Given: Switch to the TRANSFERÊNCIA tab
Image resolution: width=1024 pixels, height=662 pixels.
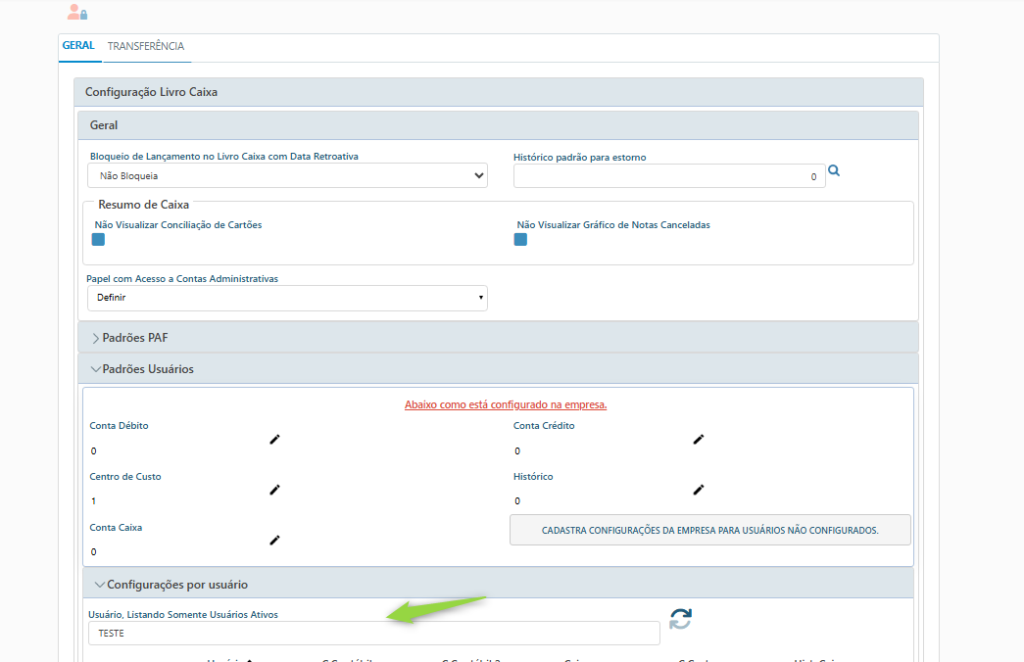Looking at the screenshot, I should 146,46.
